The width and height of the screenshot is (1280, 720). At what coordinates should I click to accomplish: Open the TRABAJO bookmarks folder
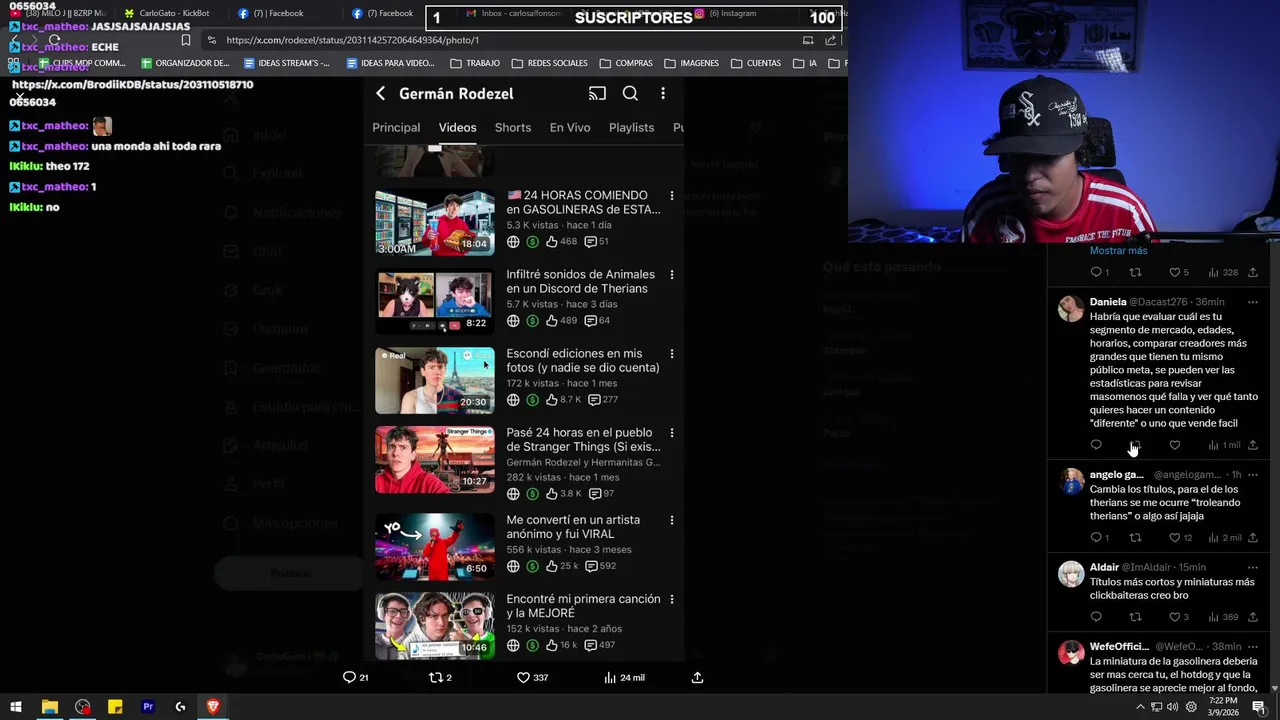coord(474,63)
